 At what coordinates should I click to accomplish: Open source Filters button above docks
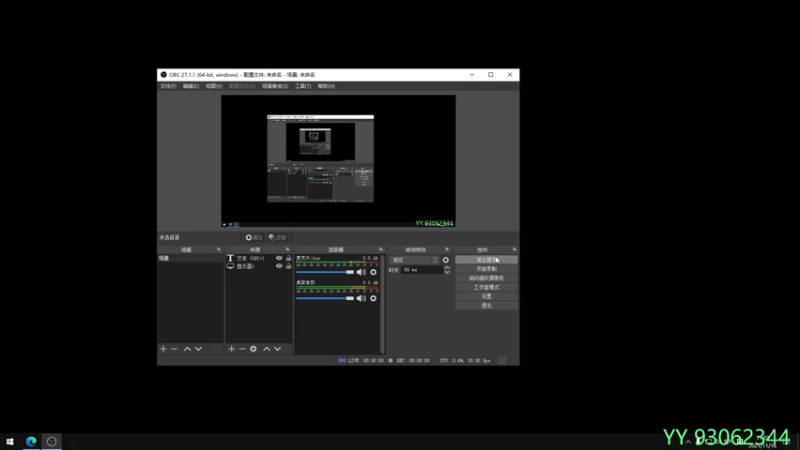[x=278, y=237]
